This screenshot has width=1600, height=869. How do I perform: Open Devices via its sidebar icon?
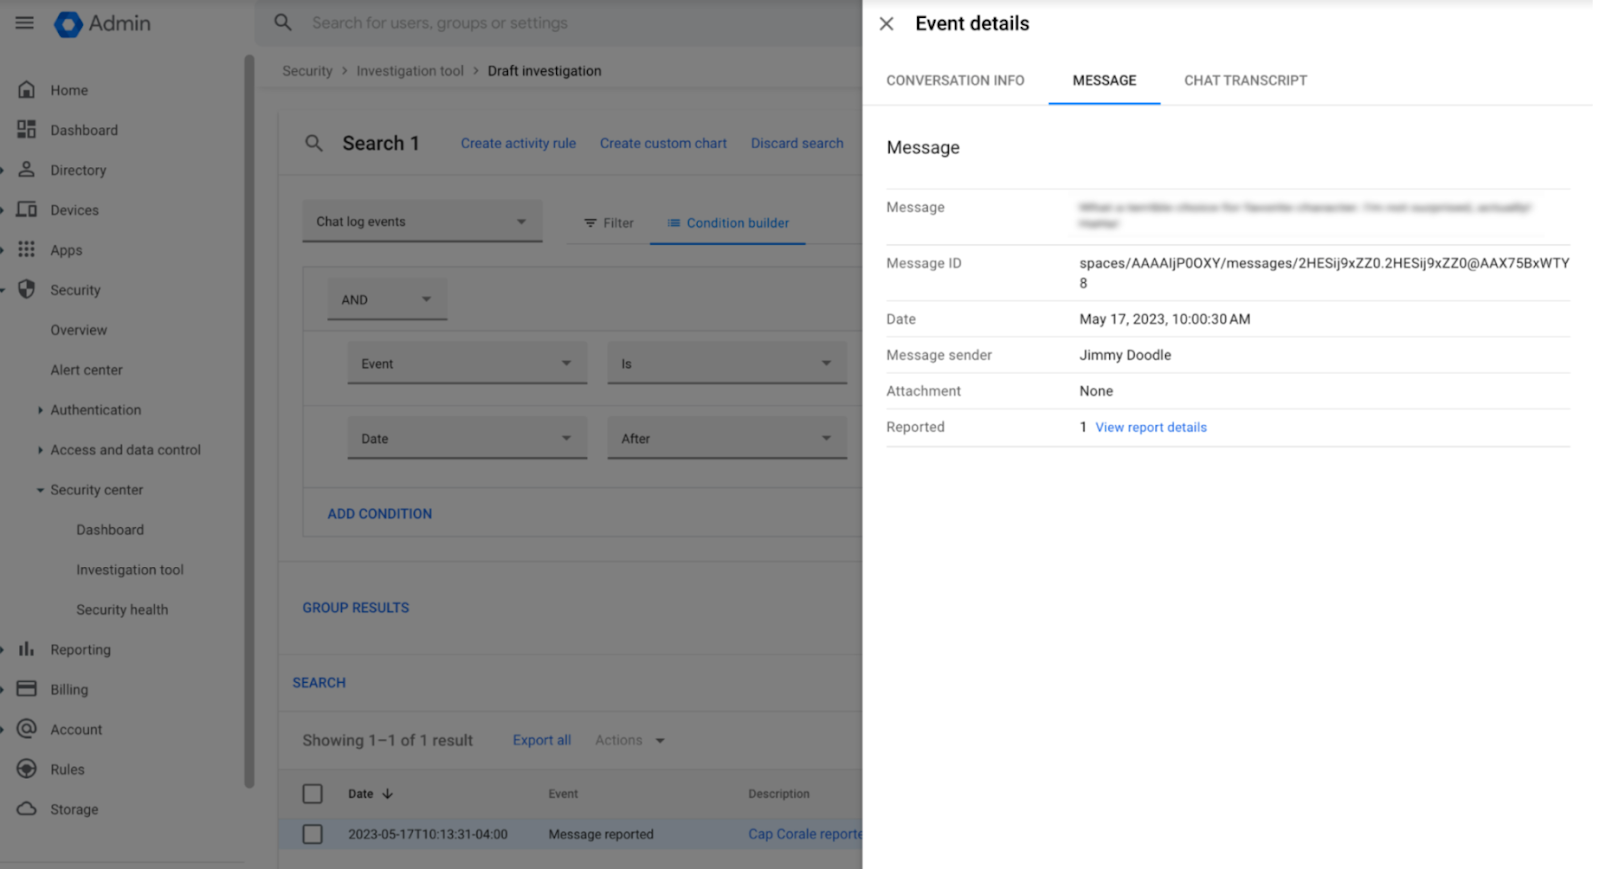[27, 210]
